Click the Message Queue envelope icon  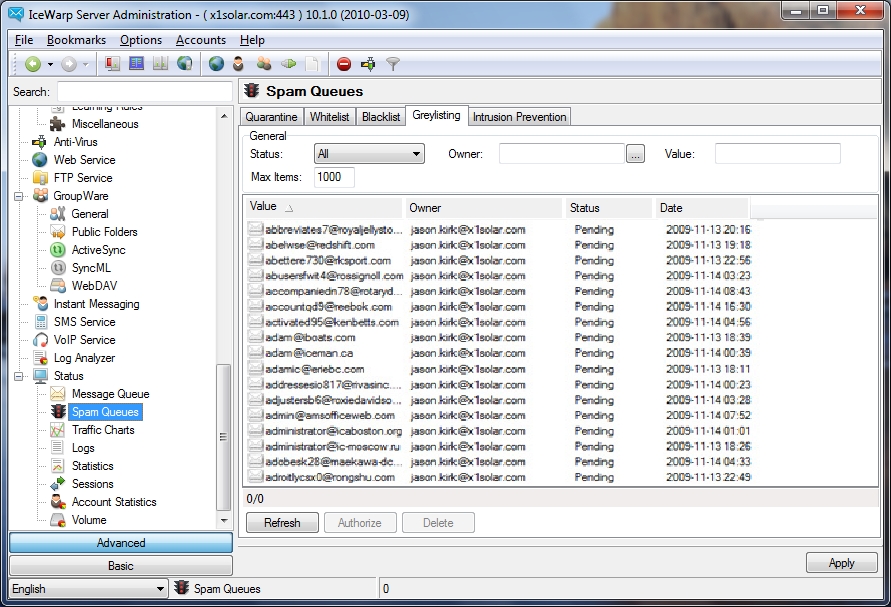point(58,394)
